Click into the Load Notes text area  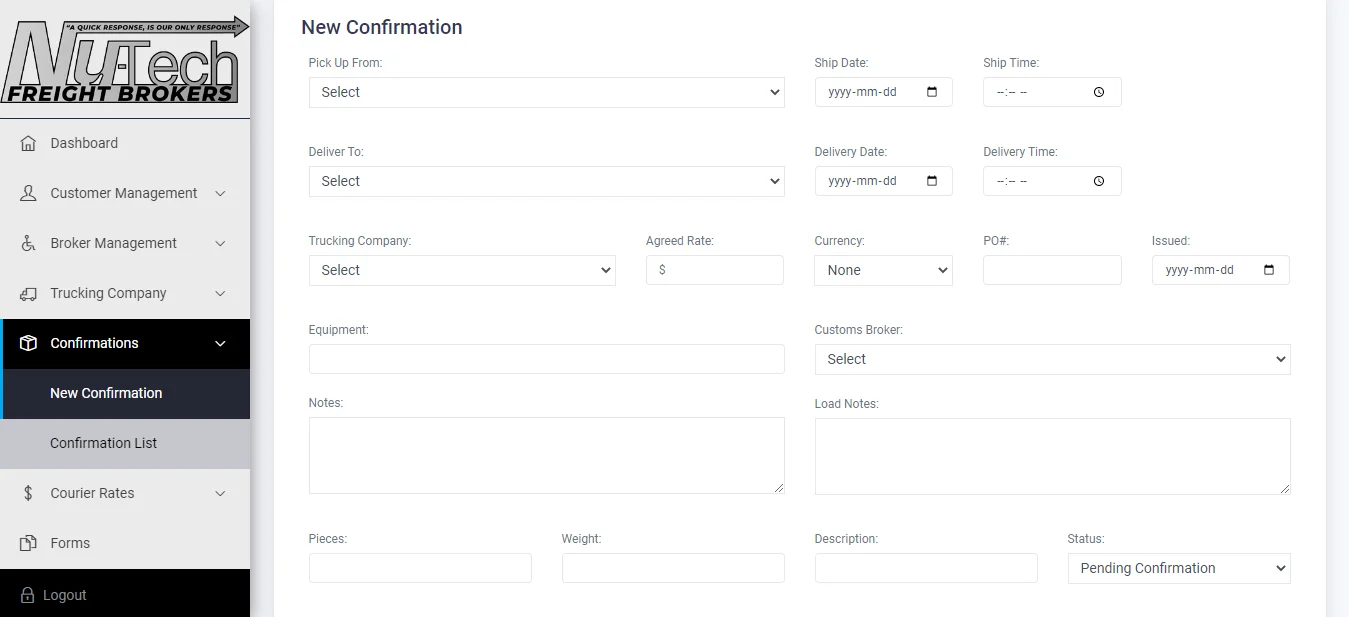click(1052, 456)
